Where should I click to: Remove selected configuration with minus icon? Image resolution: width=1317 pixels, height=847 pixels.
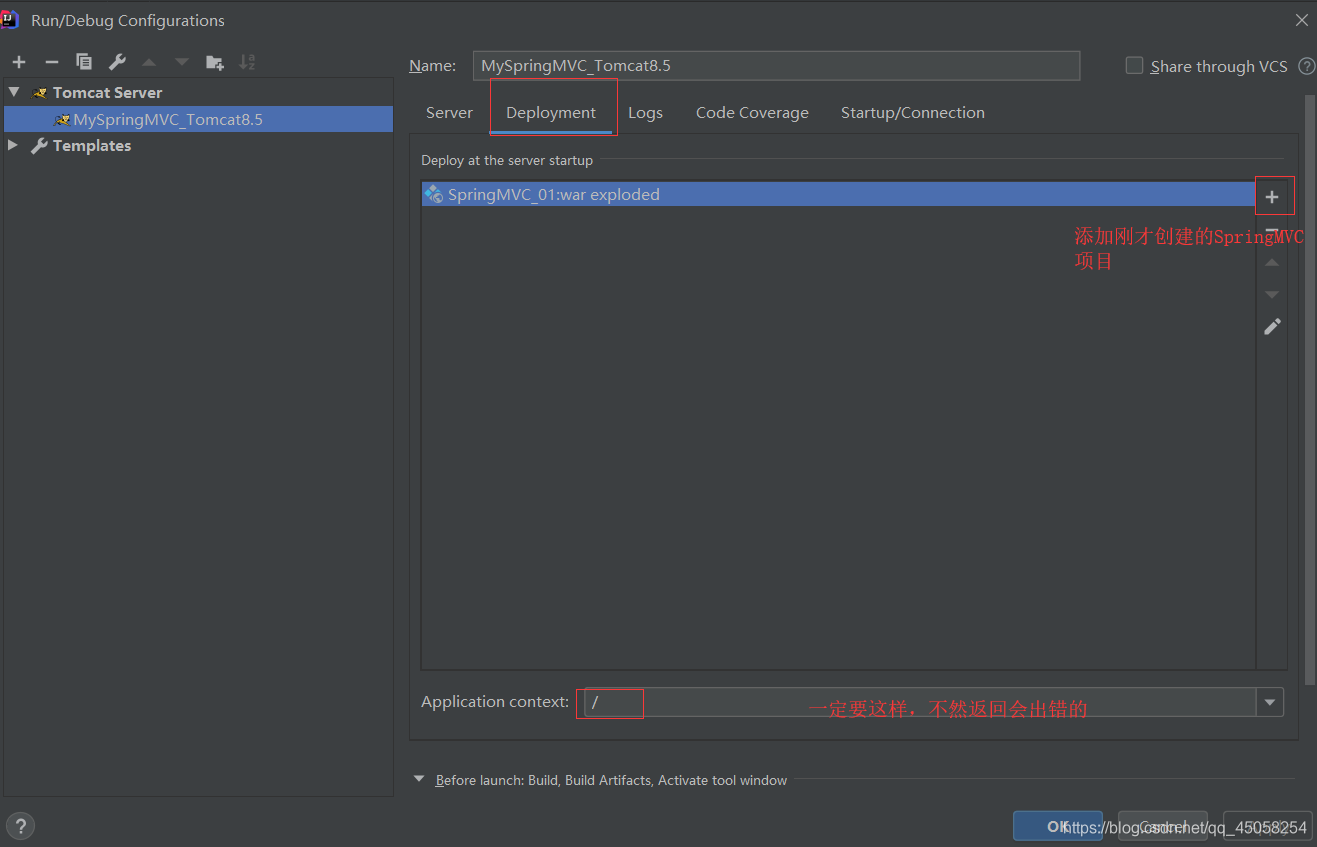click(x=52, y=62)
